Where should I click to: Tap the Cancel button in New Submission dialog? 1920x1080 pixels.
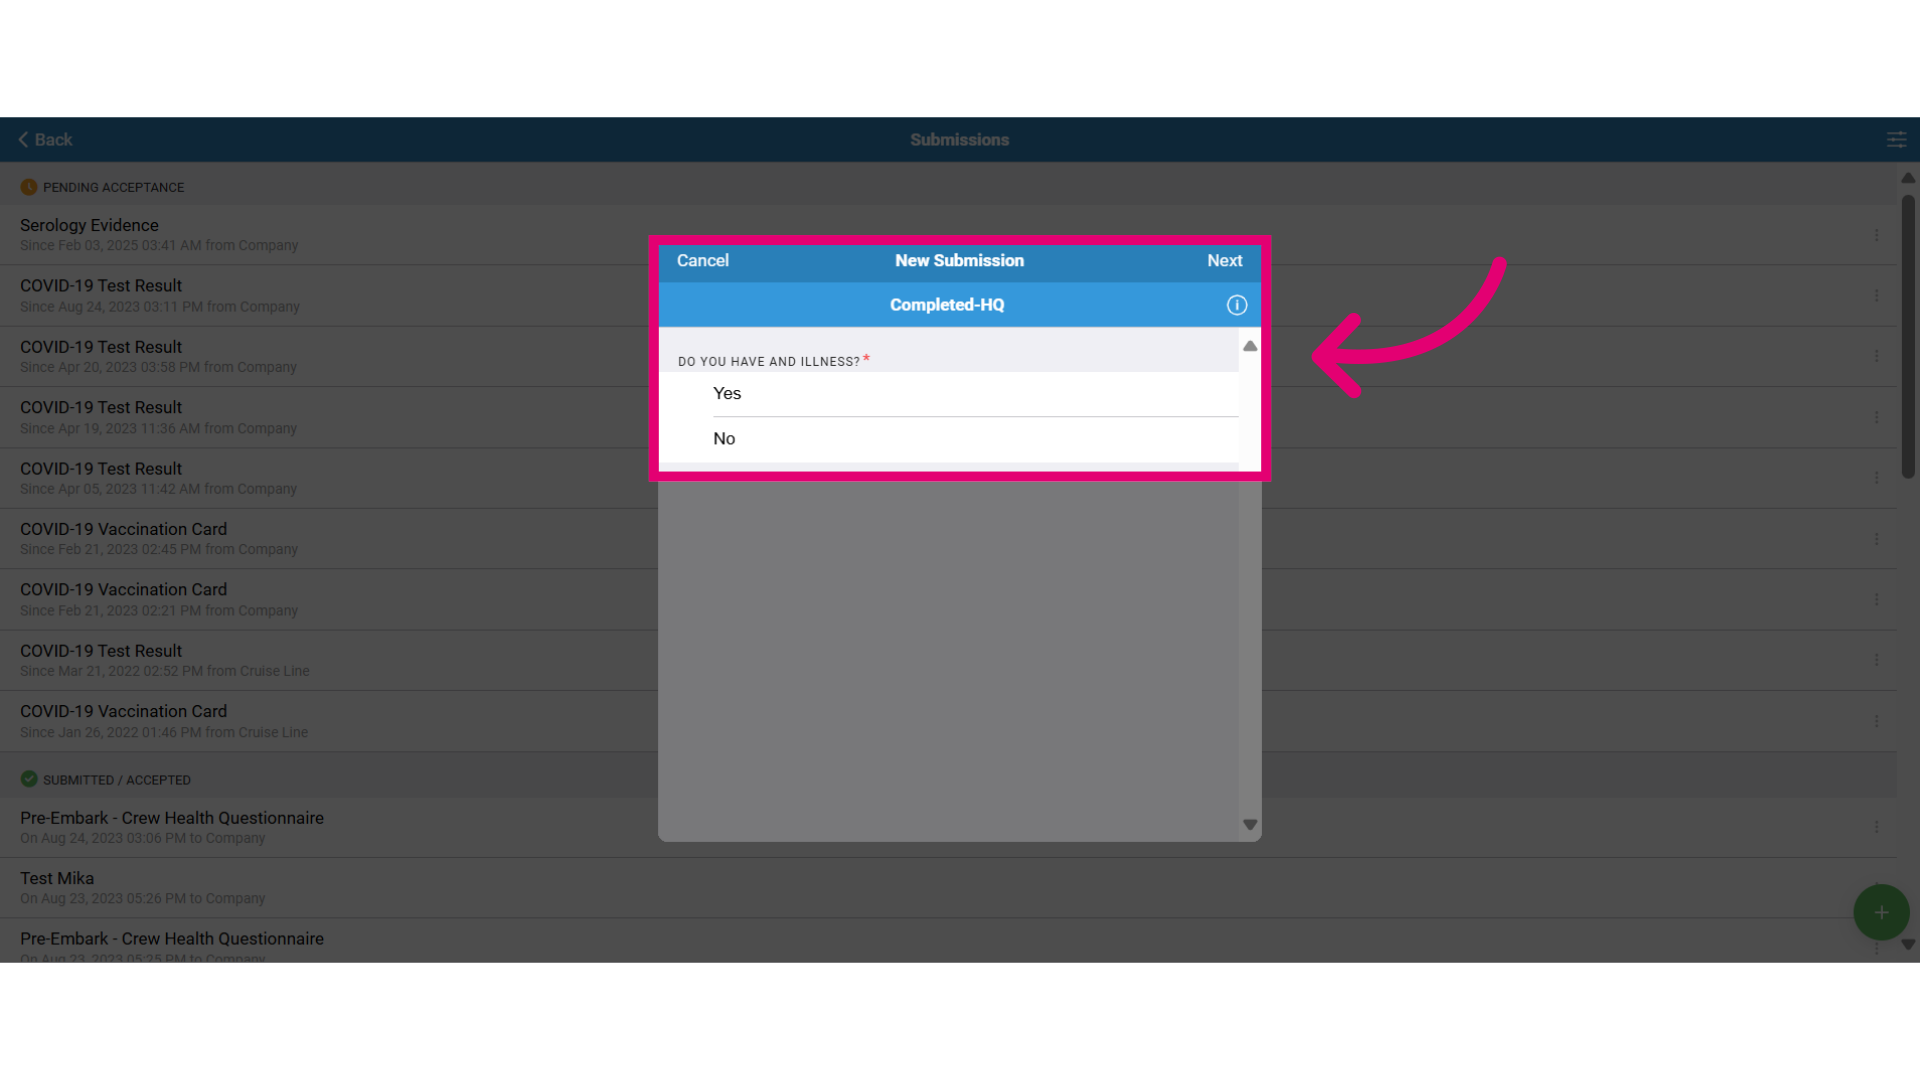pyautogui.click(x=702, y=260)
